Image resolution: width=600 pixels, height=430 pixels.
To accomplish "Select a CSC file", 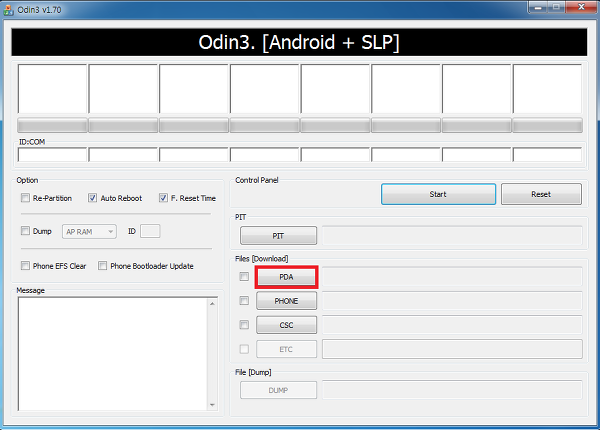I will tap(286, 325).
